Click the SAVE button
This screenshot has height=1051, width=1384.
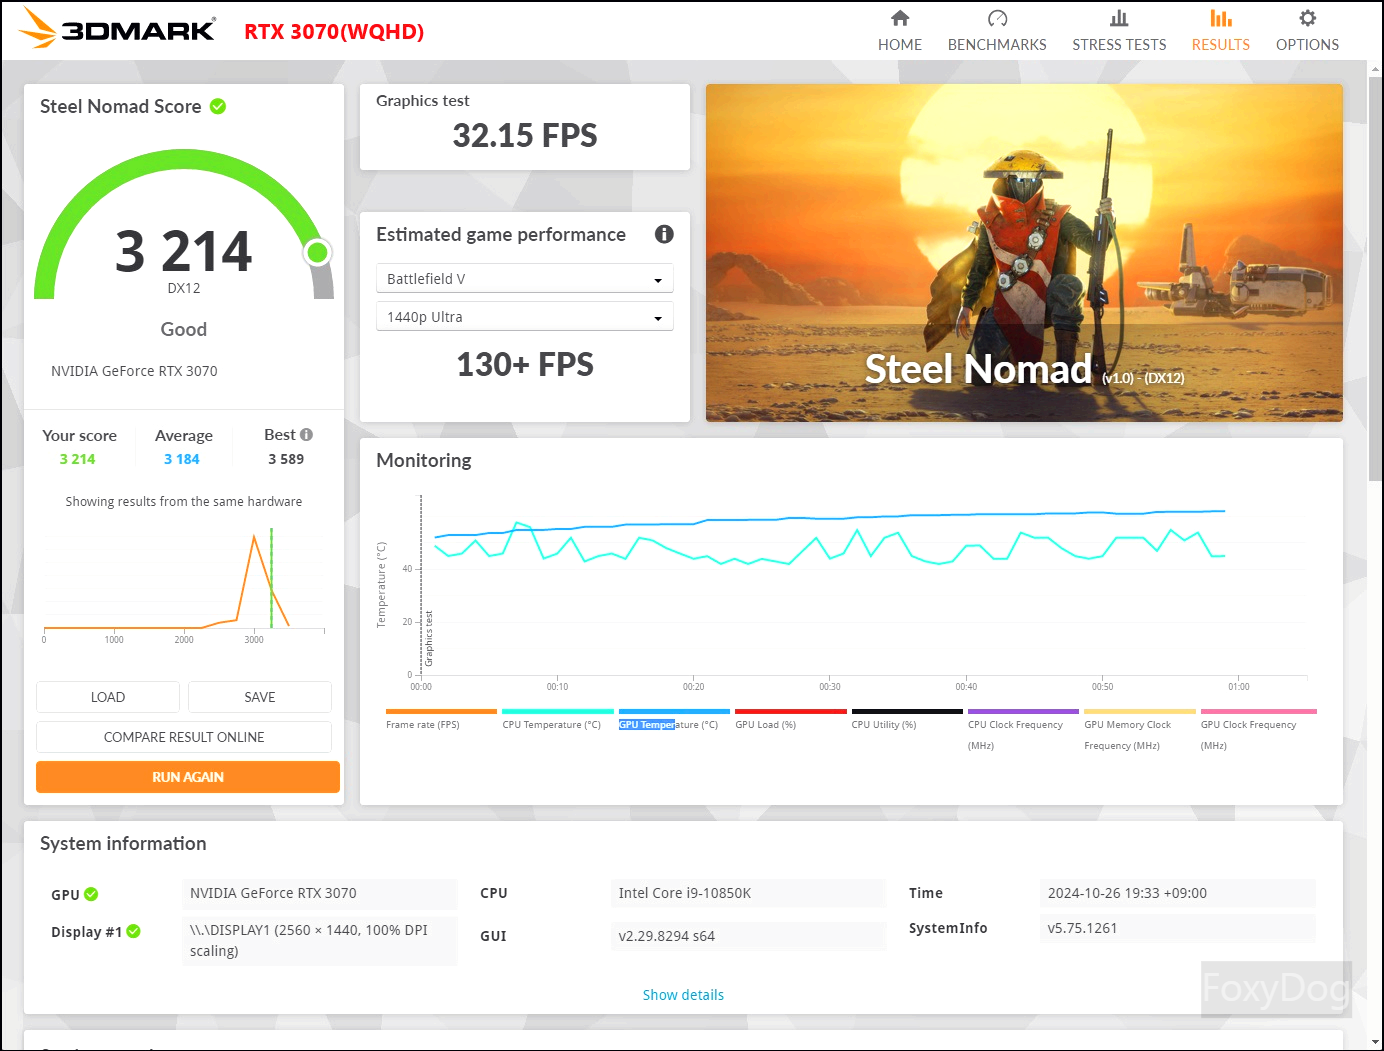(x=260, y=697)
